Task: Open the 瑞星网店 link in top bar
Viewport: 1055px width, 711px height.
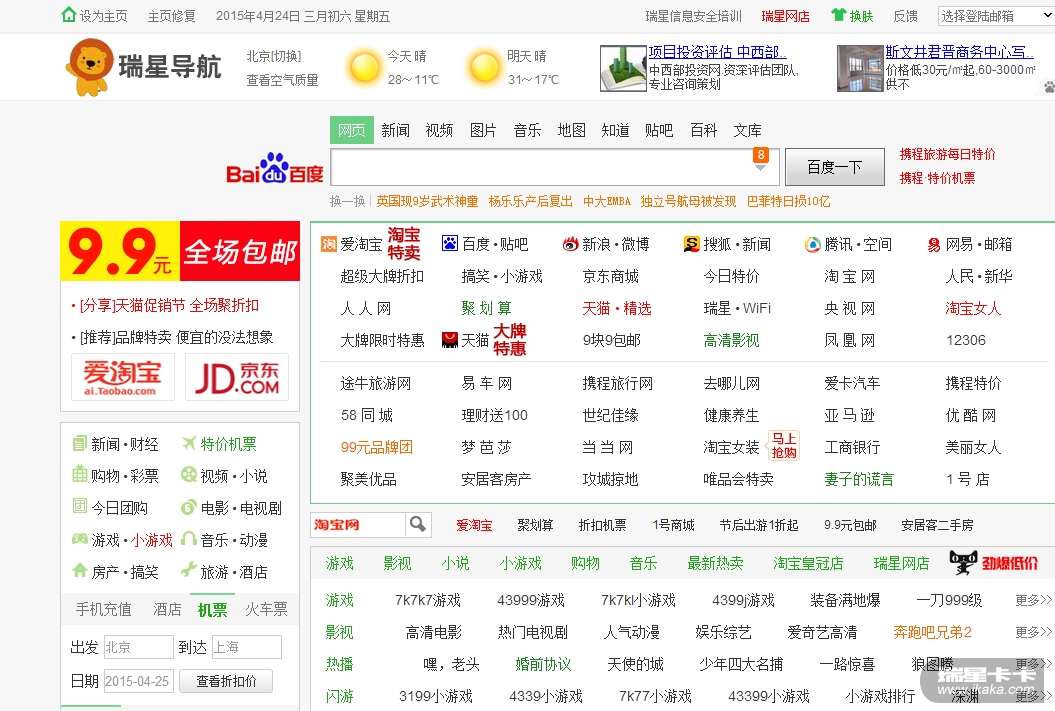Action: [x=785, y=16]
